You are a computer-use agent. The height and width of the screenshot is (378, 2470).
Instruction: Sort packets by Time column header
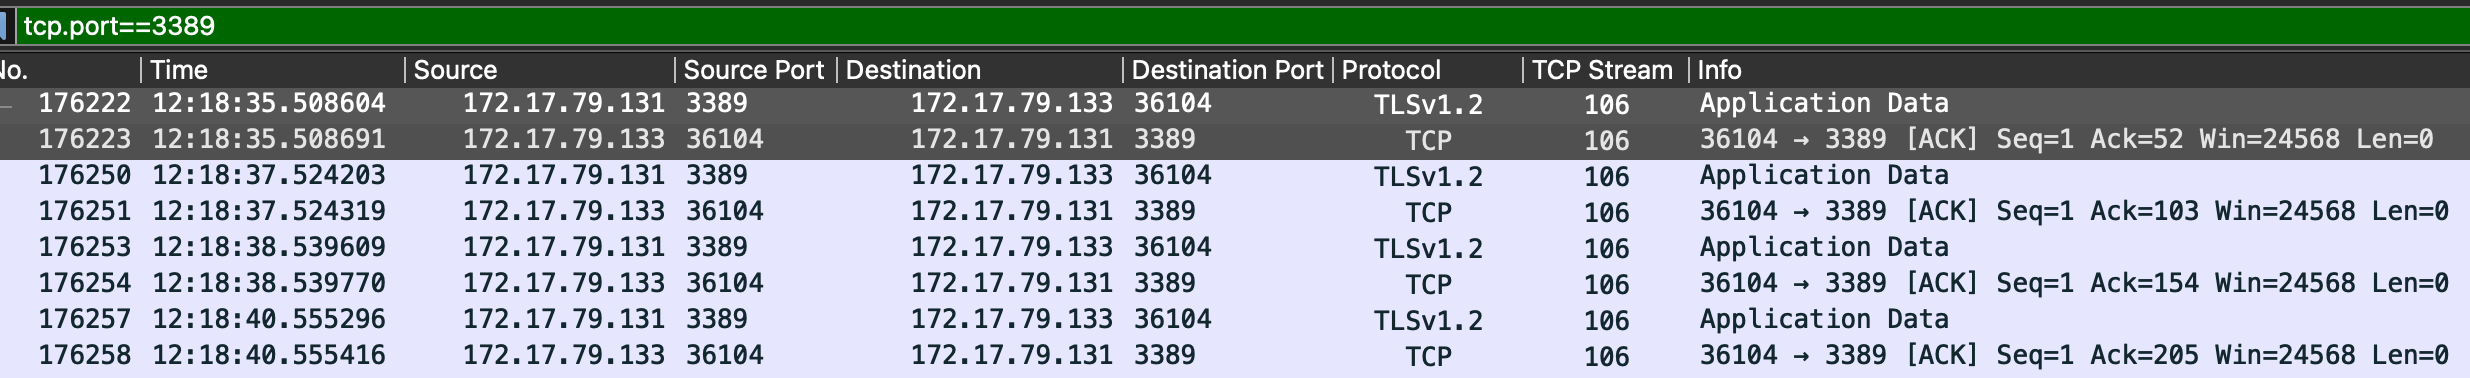272,70
